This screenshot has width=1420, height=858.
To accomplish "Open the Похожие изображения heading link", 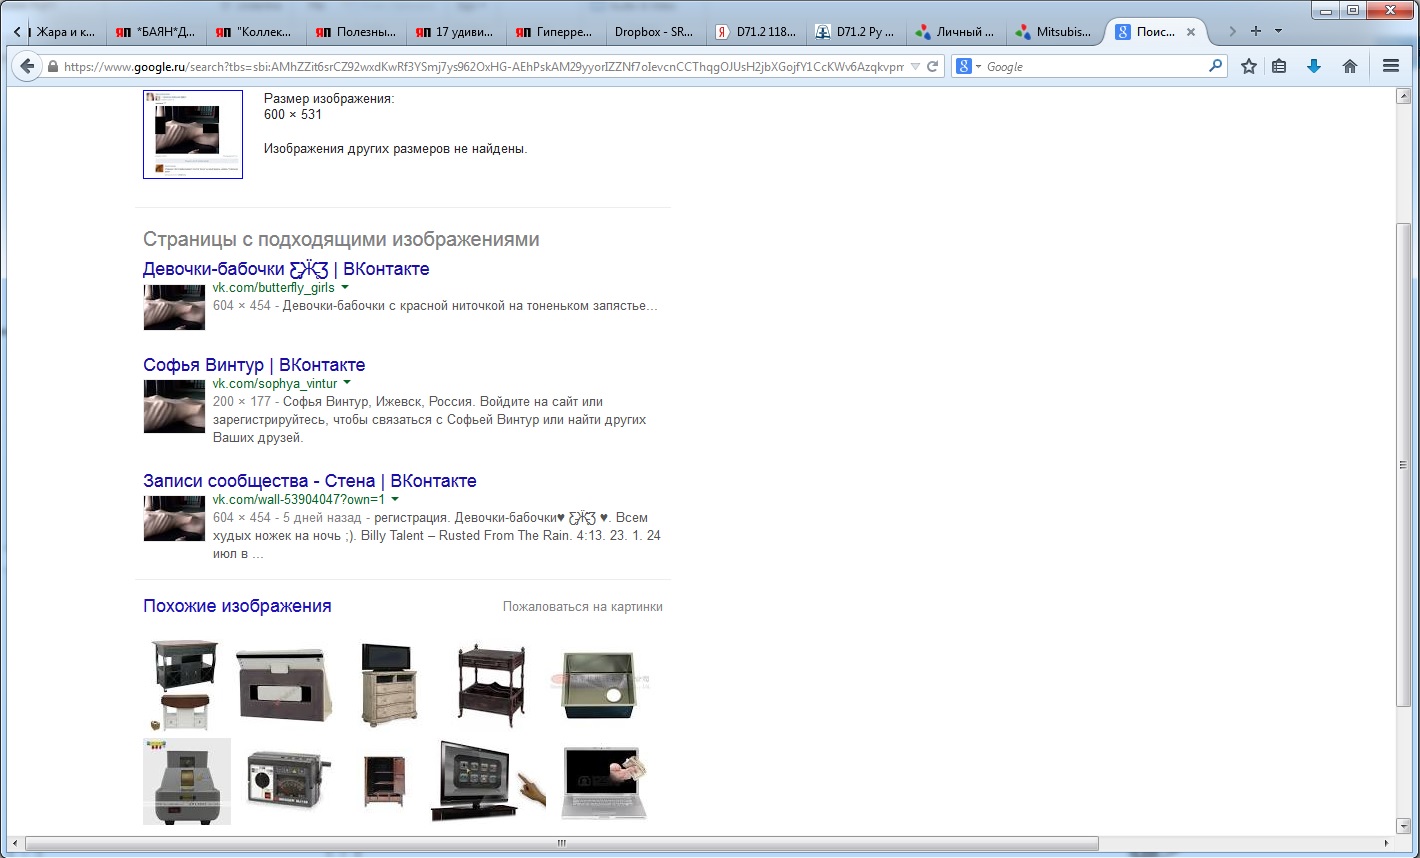I will tap(237, 606).
